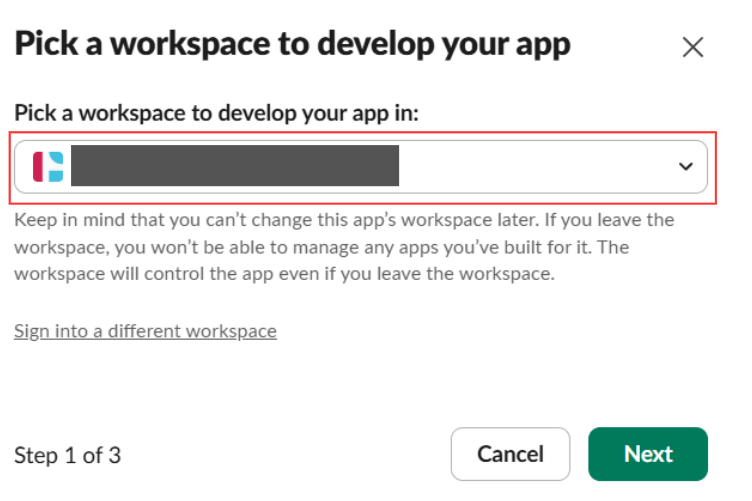This screenshot has height=501, width=752.
Task: Click the helper line starting 'workspace, you won't be able'
Action: click(x=321, y=246)
